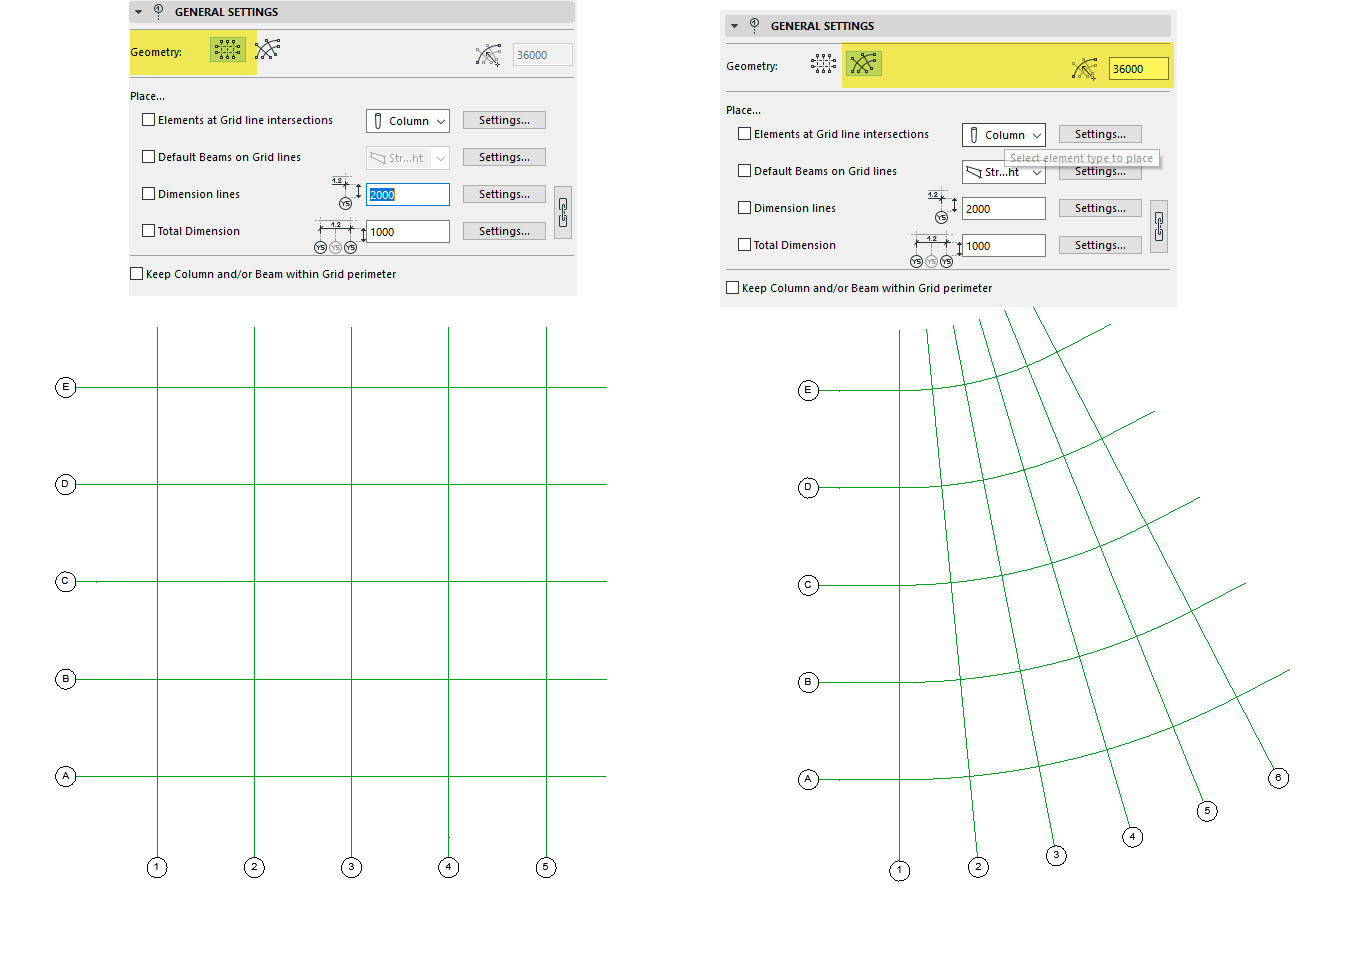Screen dimensions: 1363x969
Task: Click the highlighted 36000 radius field
Action: point(1138,69)
